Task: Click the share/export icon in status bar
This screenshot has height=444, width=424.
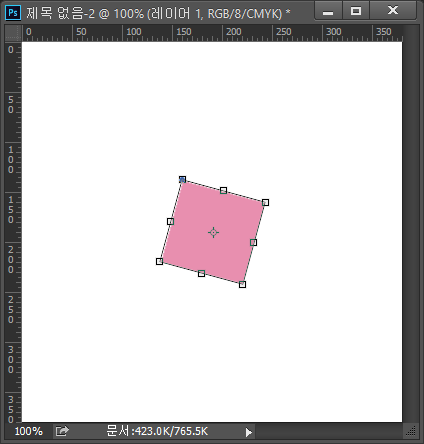Action: (x=62, y=431)
